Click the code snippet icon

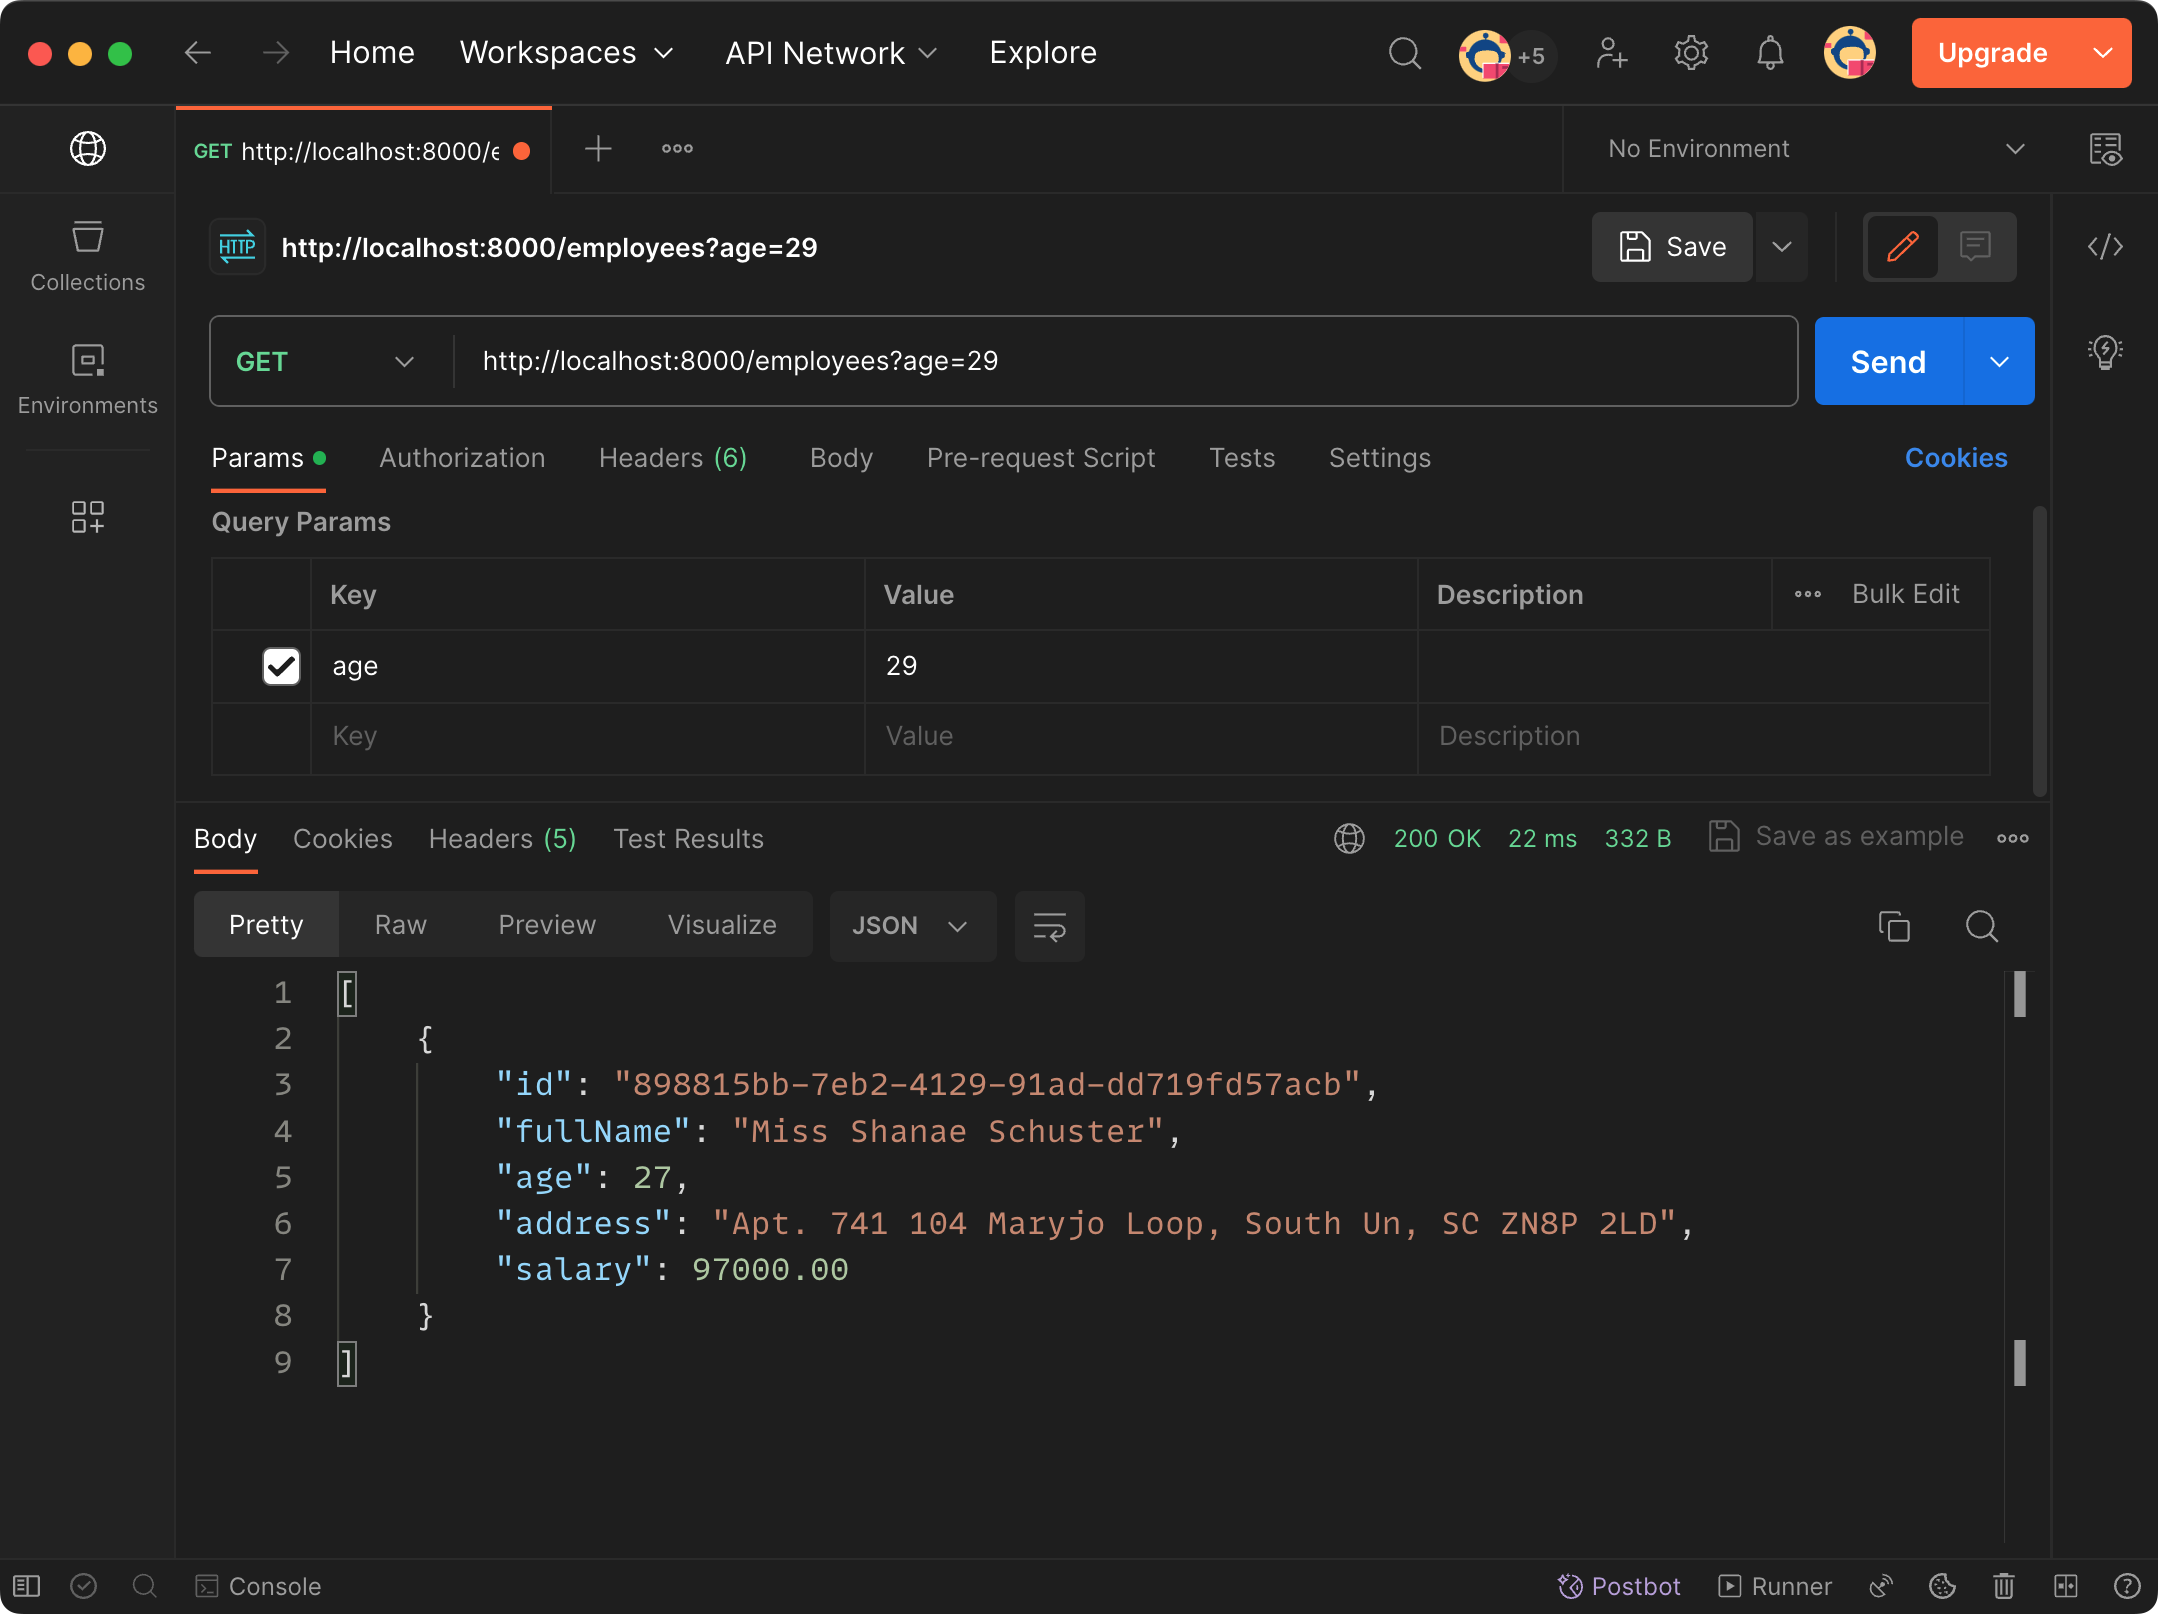(2104, 247)
